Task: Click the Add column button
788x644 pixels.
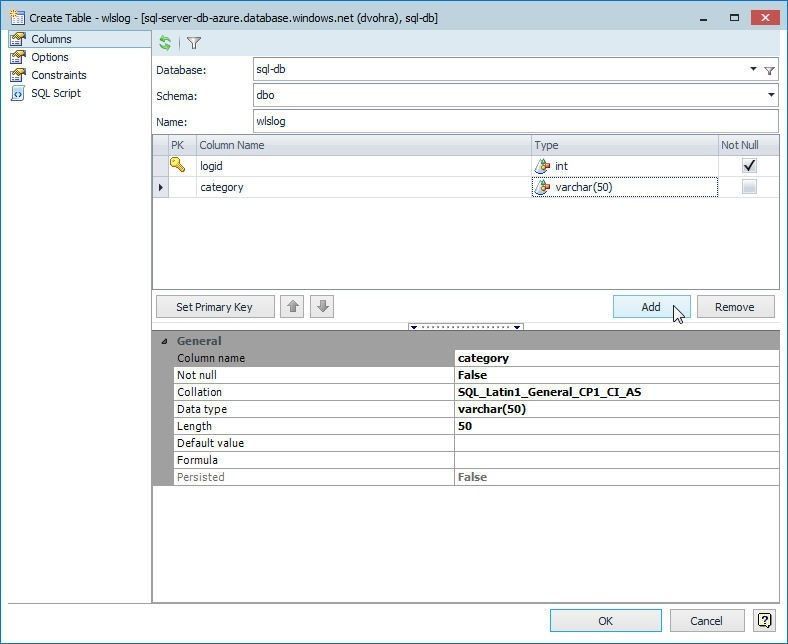Action: click(651, 307)
